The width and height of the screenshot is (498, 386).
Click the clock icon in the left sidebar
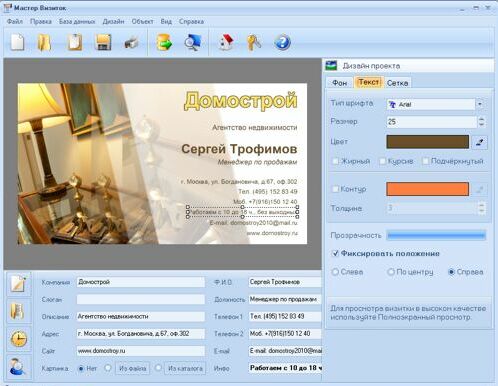click(x=19, y=339)
